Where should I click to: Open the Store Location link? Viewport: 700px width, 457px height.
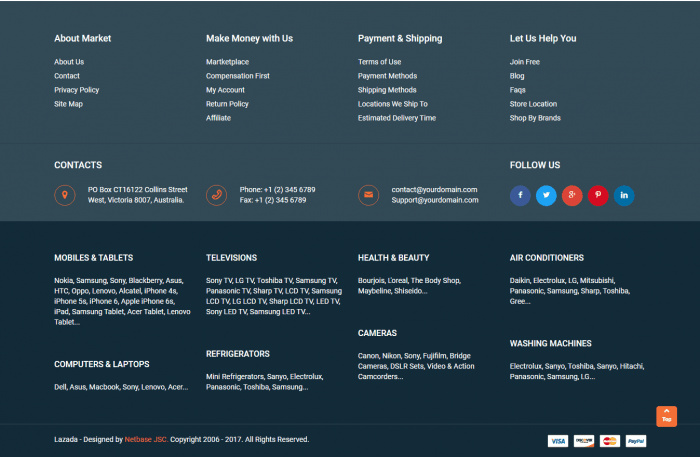pos(533,104)
